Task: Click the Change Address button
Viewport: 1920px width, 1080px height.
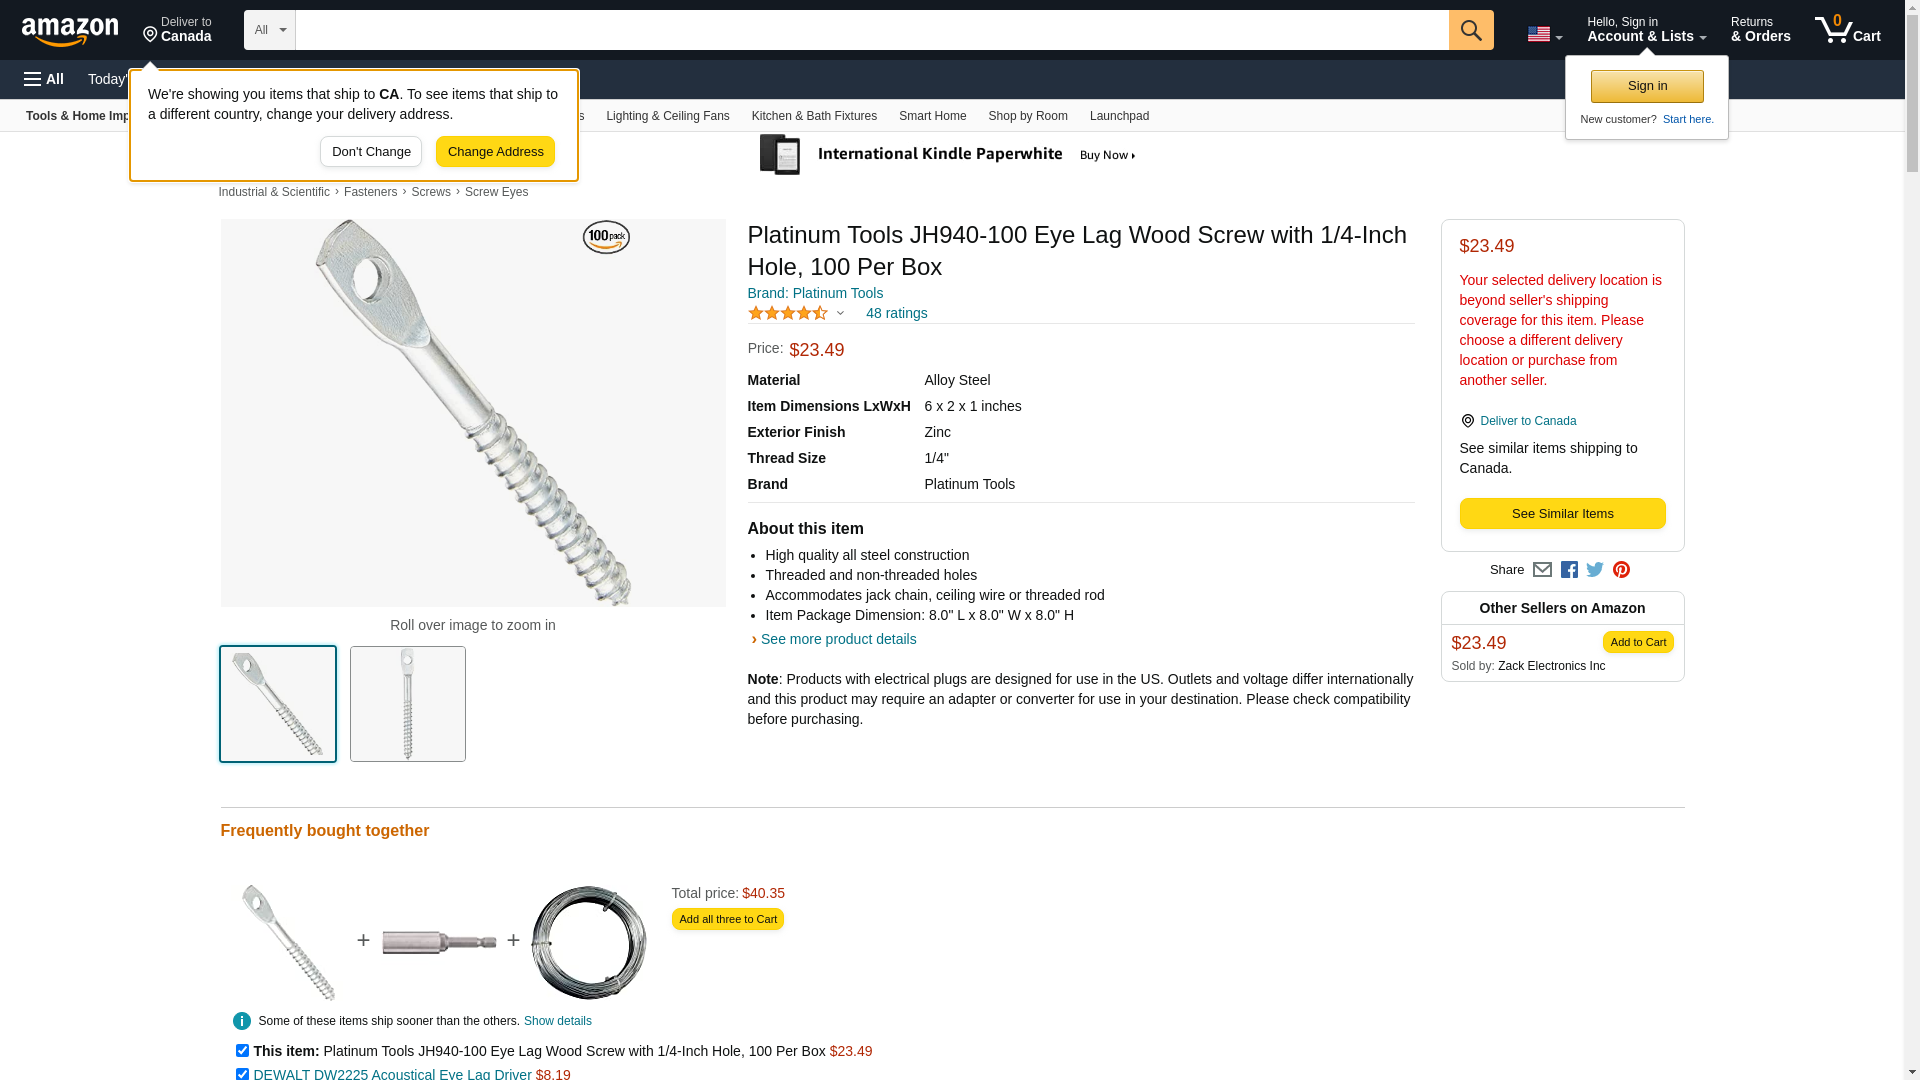Action: click(495, 152)
